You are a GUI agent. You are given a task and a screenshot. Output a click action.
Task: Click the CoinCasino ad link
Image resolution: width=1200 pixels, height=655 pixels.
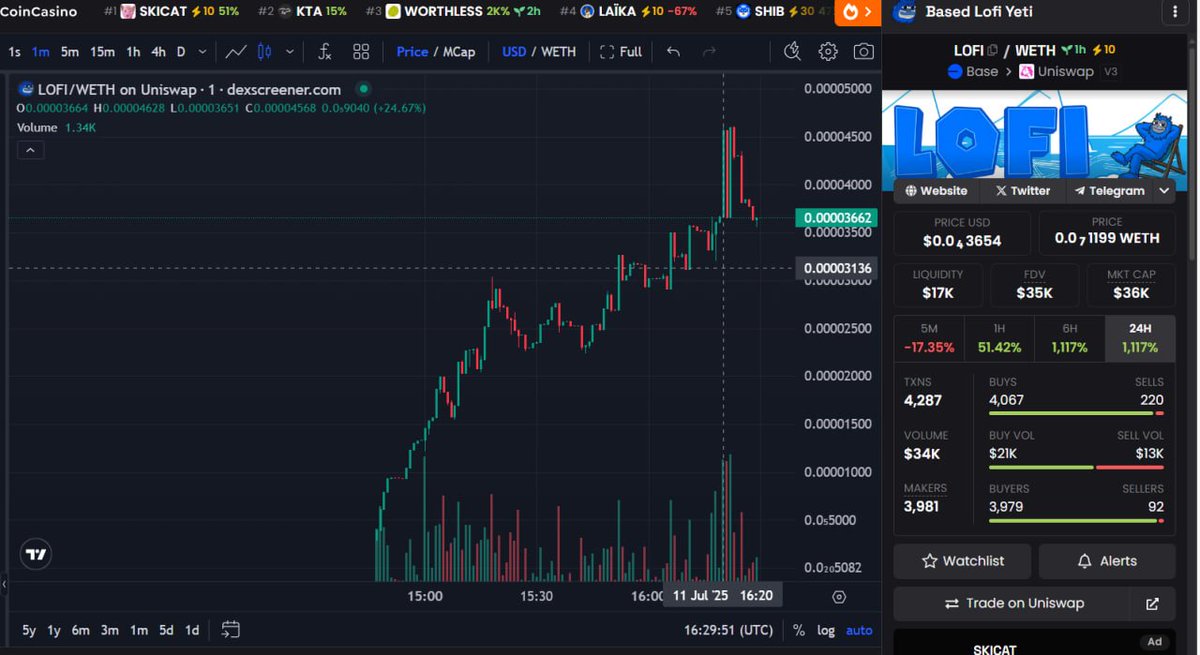38,12
